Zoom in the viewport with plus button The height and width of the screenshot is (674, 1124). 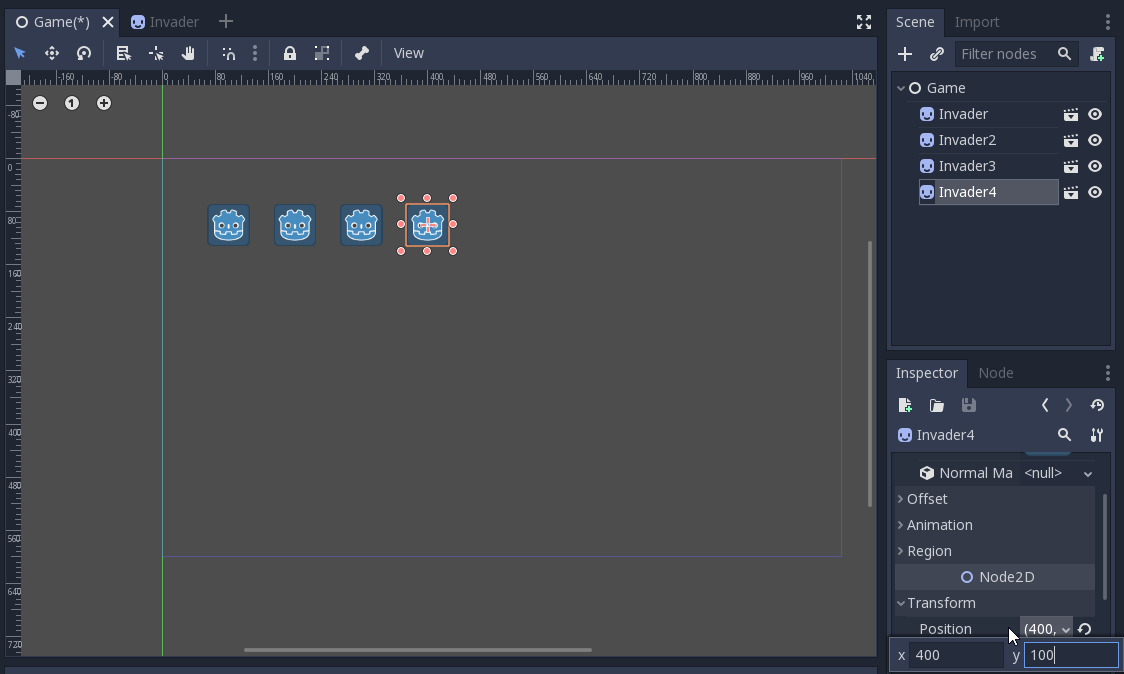point(104,103)
